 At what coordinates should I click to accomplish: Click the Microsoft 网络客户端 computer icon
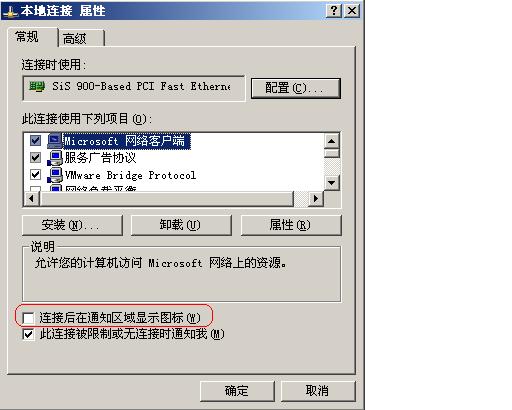(x=55, y=141)
